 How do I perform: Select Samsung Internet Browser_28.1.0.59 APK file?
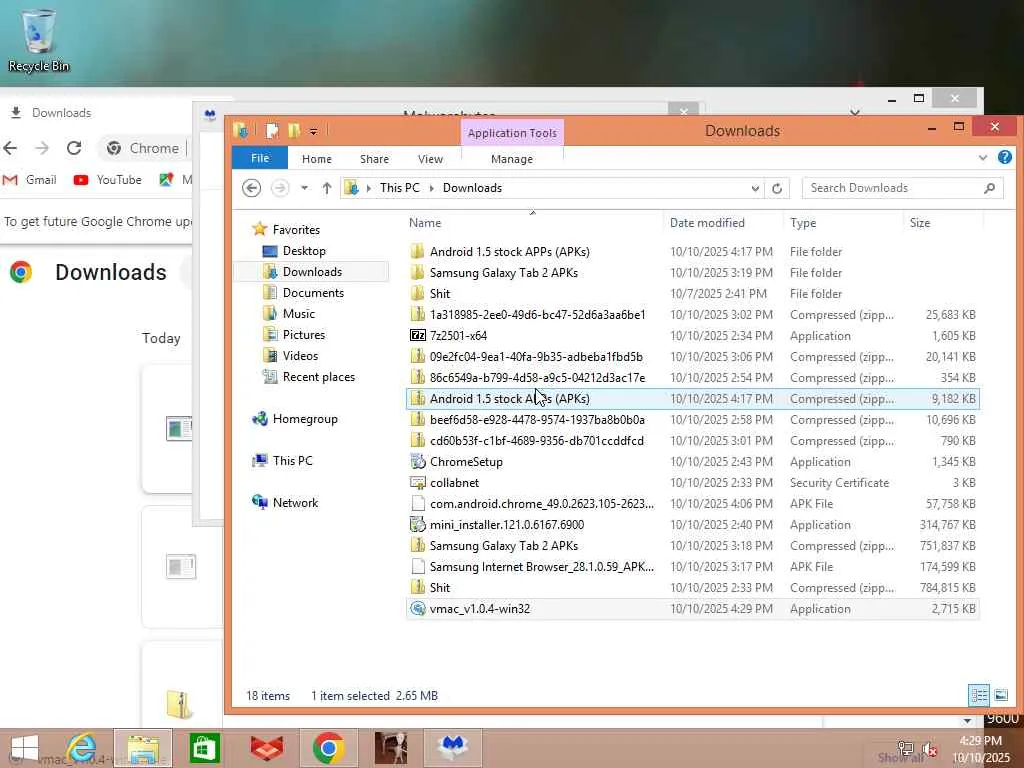(692, 567)
